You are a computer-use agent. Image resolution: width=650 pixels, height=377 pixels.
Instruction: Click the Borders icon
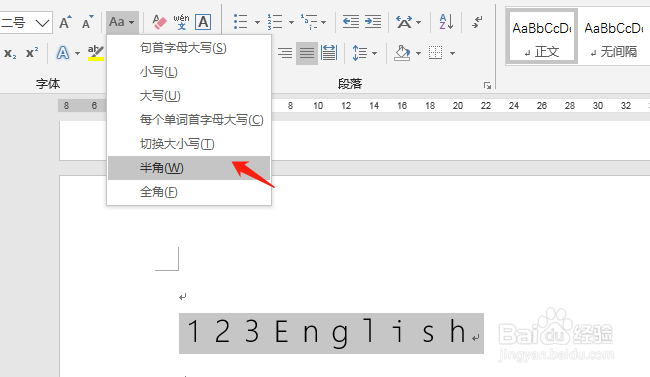pos(436,53)
